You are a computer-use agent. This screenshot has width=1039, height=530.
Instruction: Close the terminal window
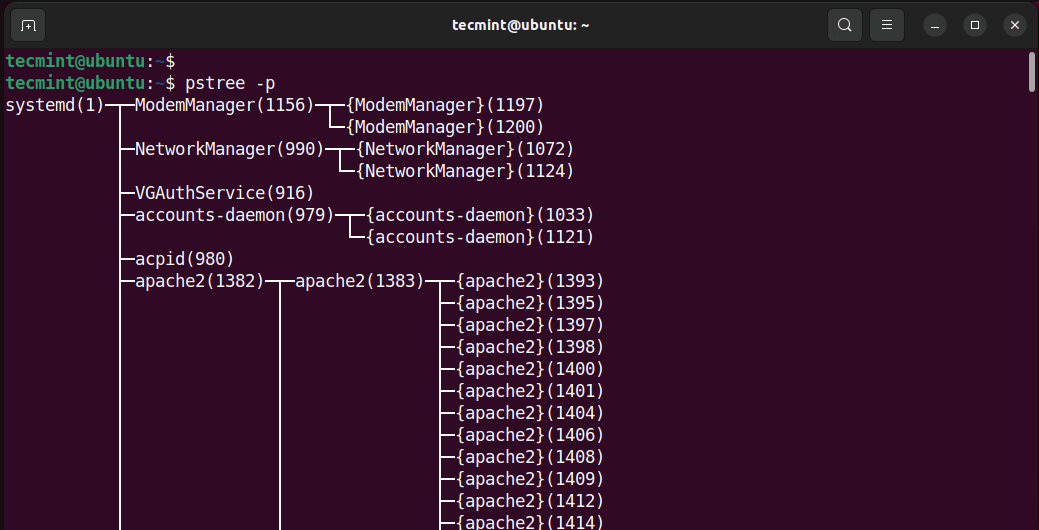tap(1014, 25)
